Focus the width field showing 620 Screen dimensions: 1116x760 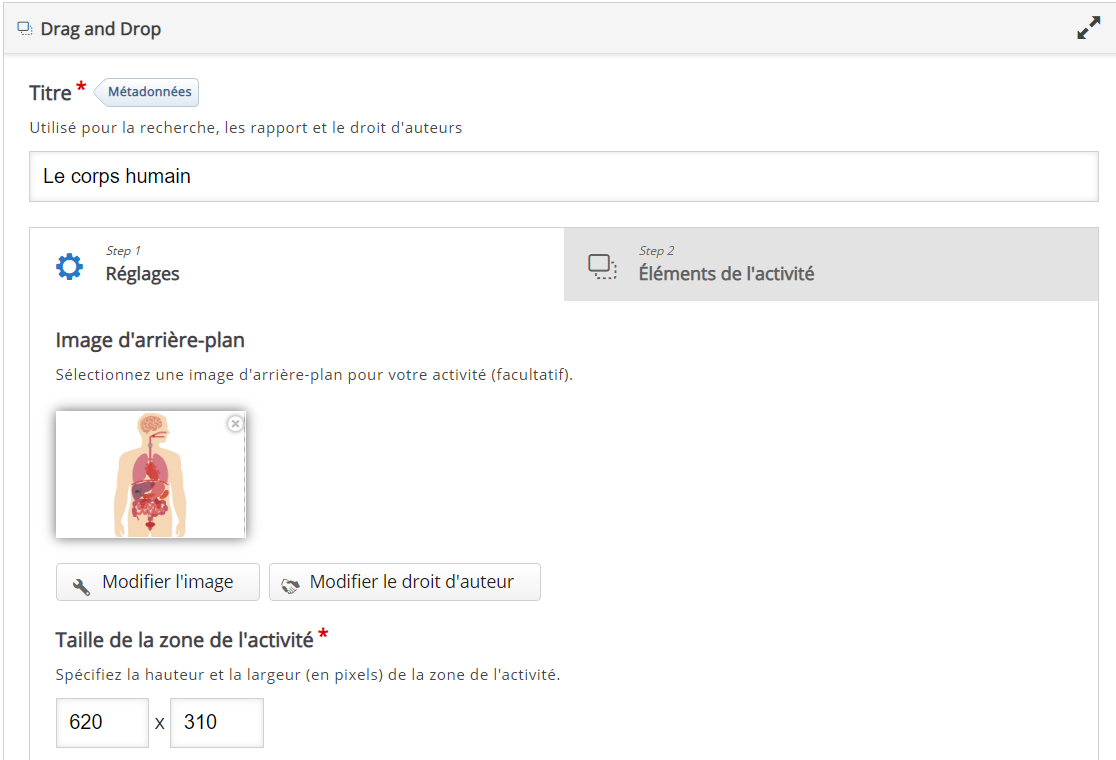tap(102, 722)
